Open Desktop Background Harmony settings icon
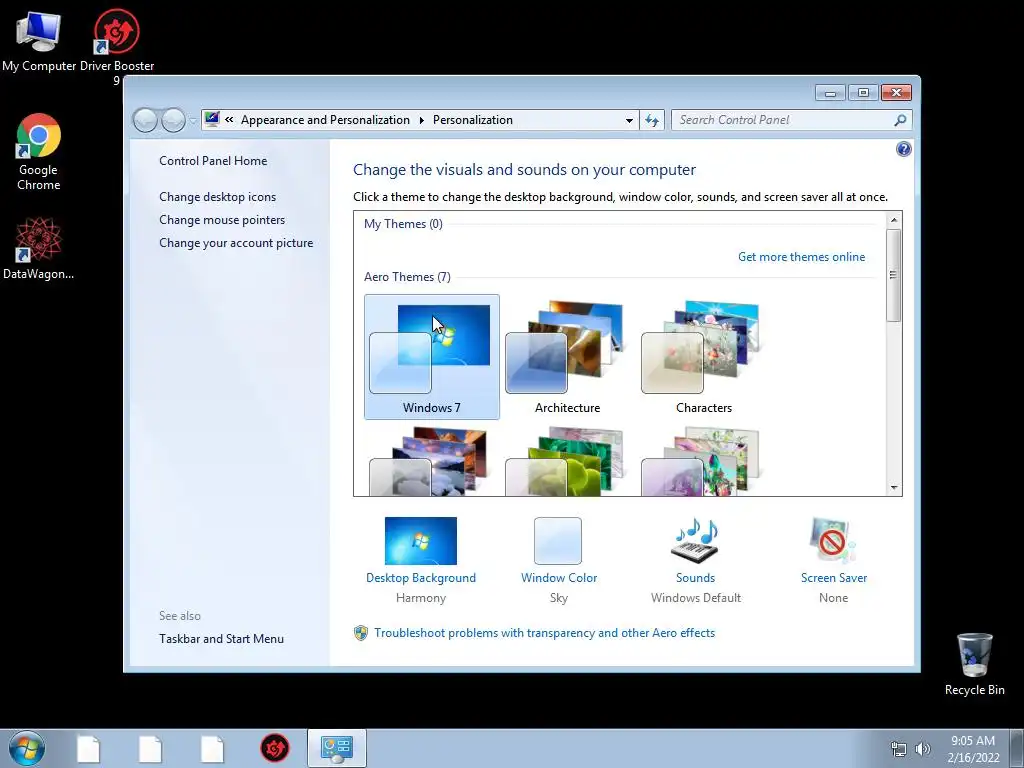1024x768 pixels. 421,541
